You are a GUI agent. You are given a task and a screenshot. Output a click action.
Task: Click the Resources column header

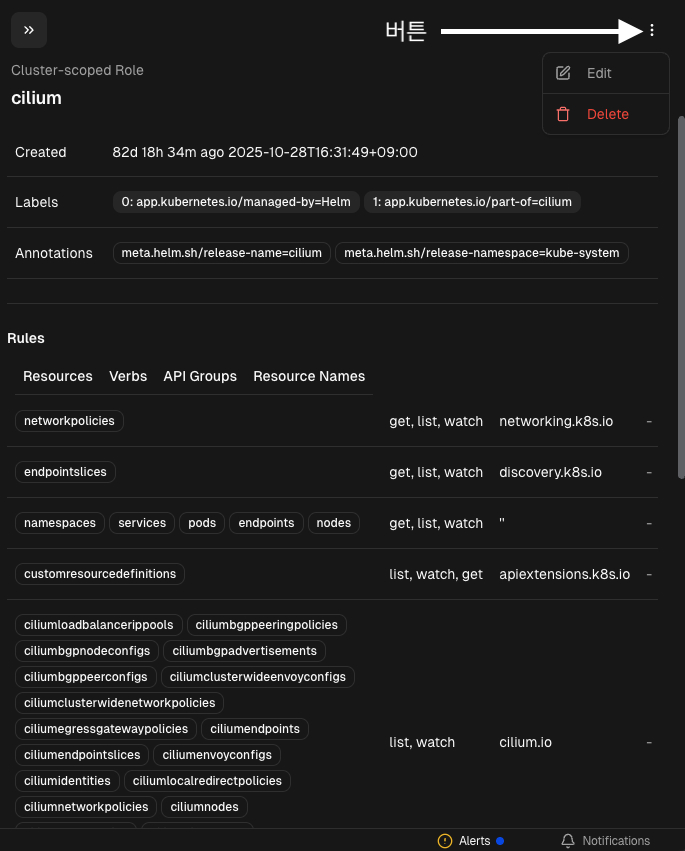58,376
